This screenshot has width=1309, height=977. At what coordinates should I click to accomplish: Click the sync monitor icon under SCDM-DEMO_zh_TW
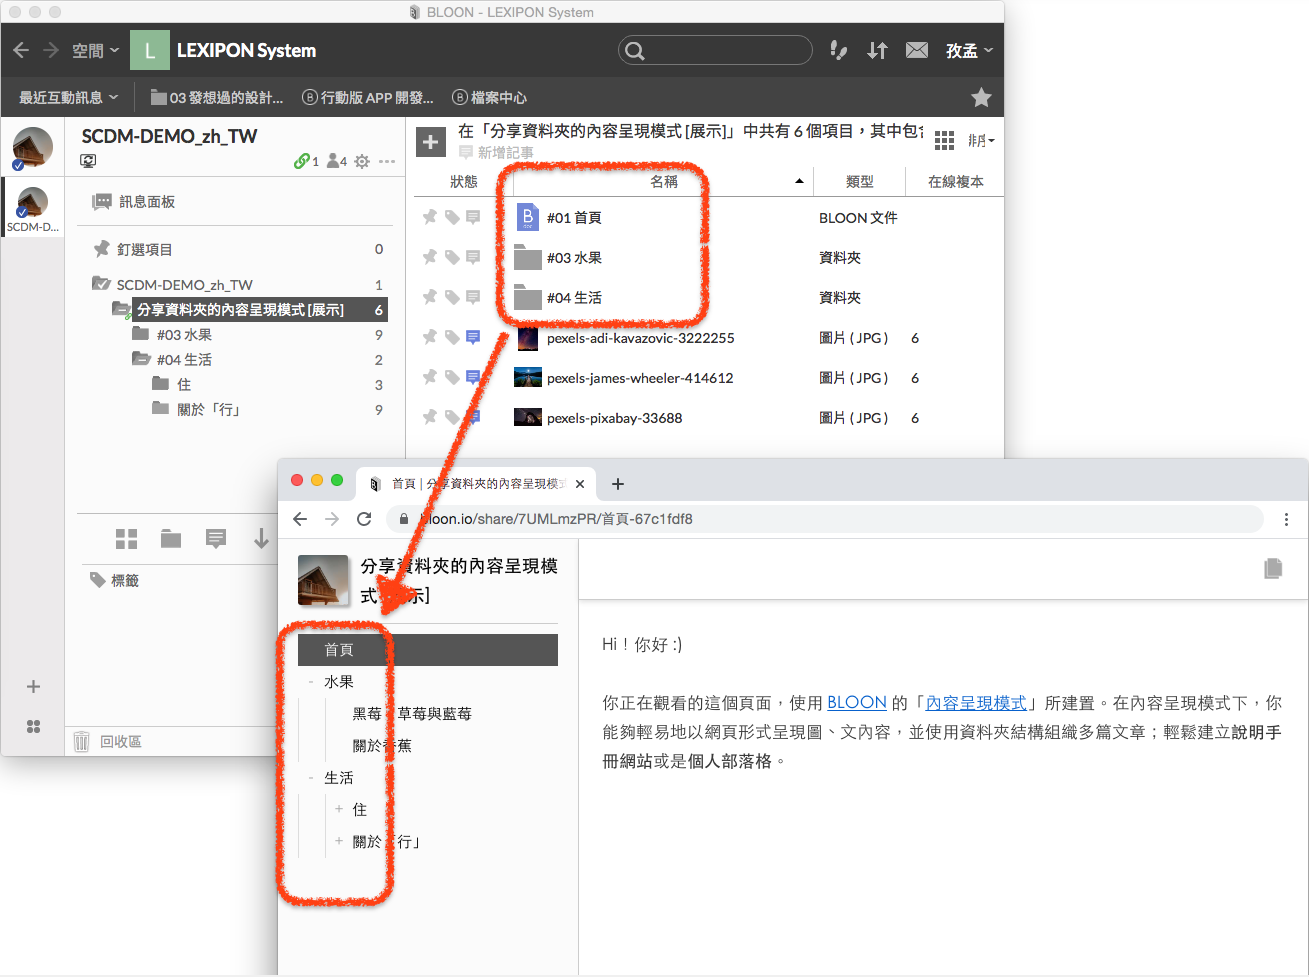(88, 160)
